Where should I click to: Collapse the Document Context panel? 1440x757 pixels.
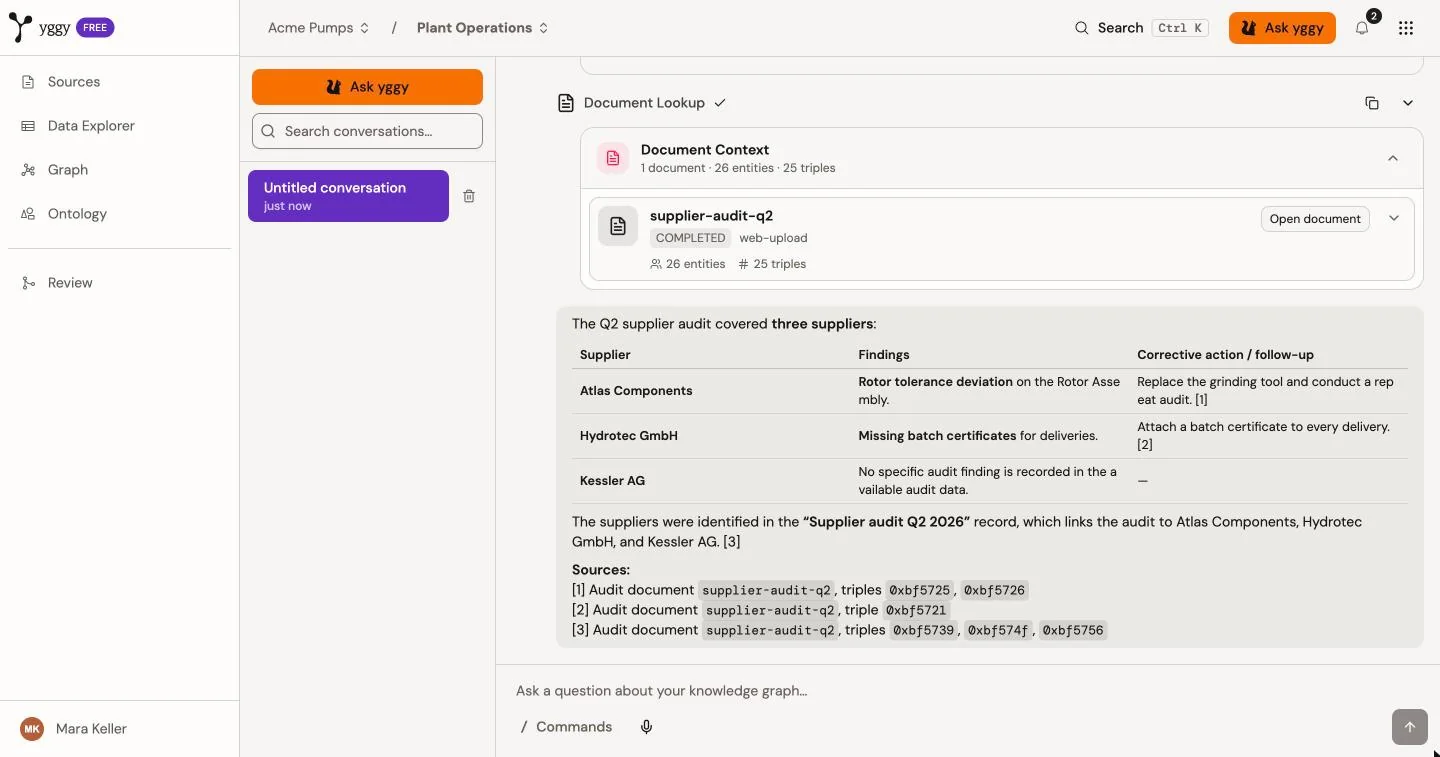[x=1393, y=158]
